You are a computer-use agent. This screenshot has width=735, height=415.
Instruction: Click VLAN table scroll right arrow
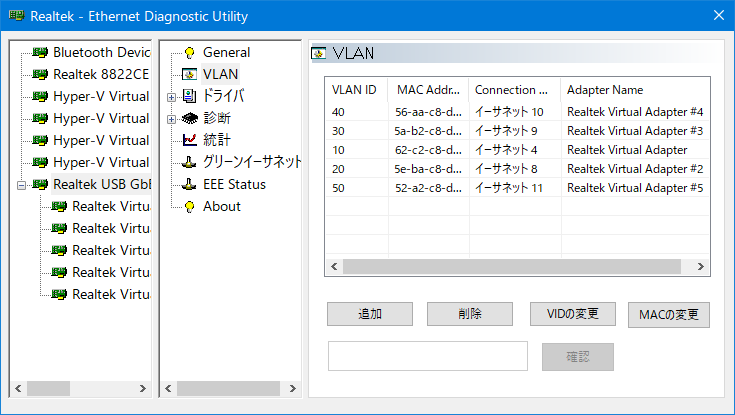coord(700,266)
